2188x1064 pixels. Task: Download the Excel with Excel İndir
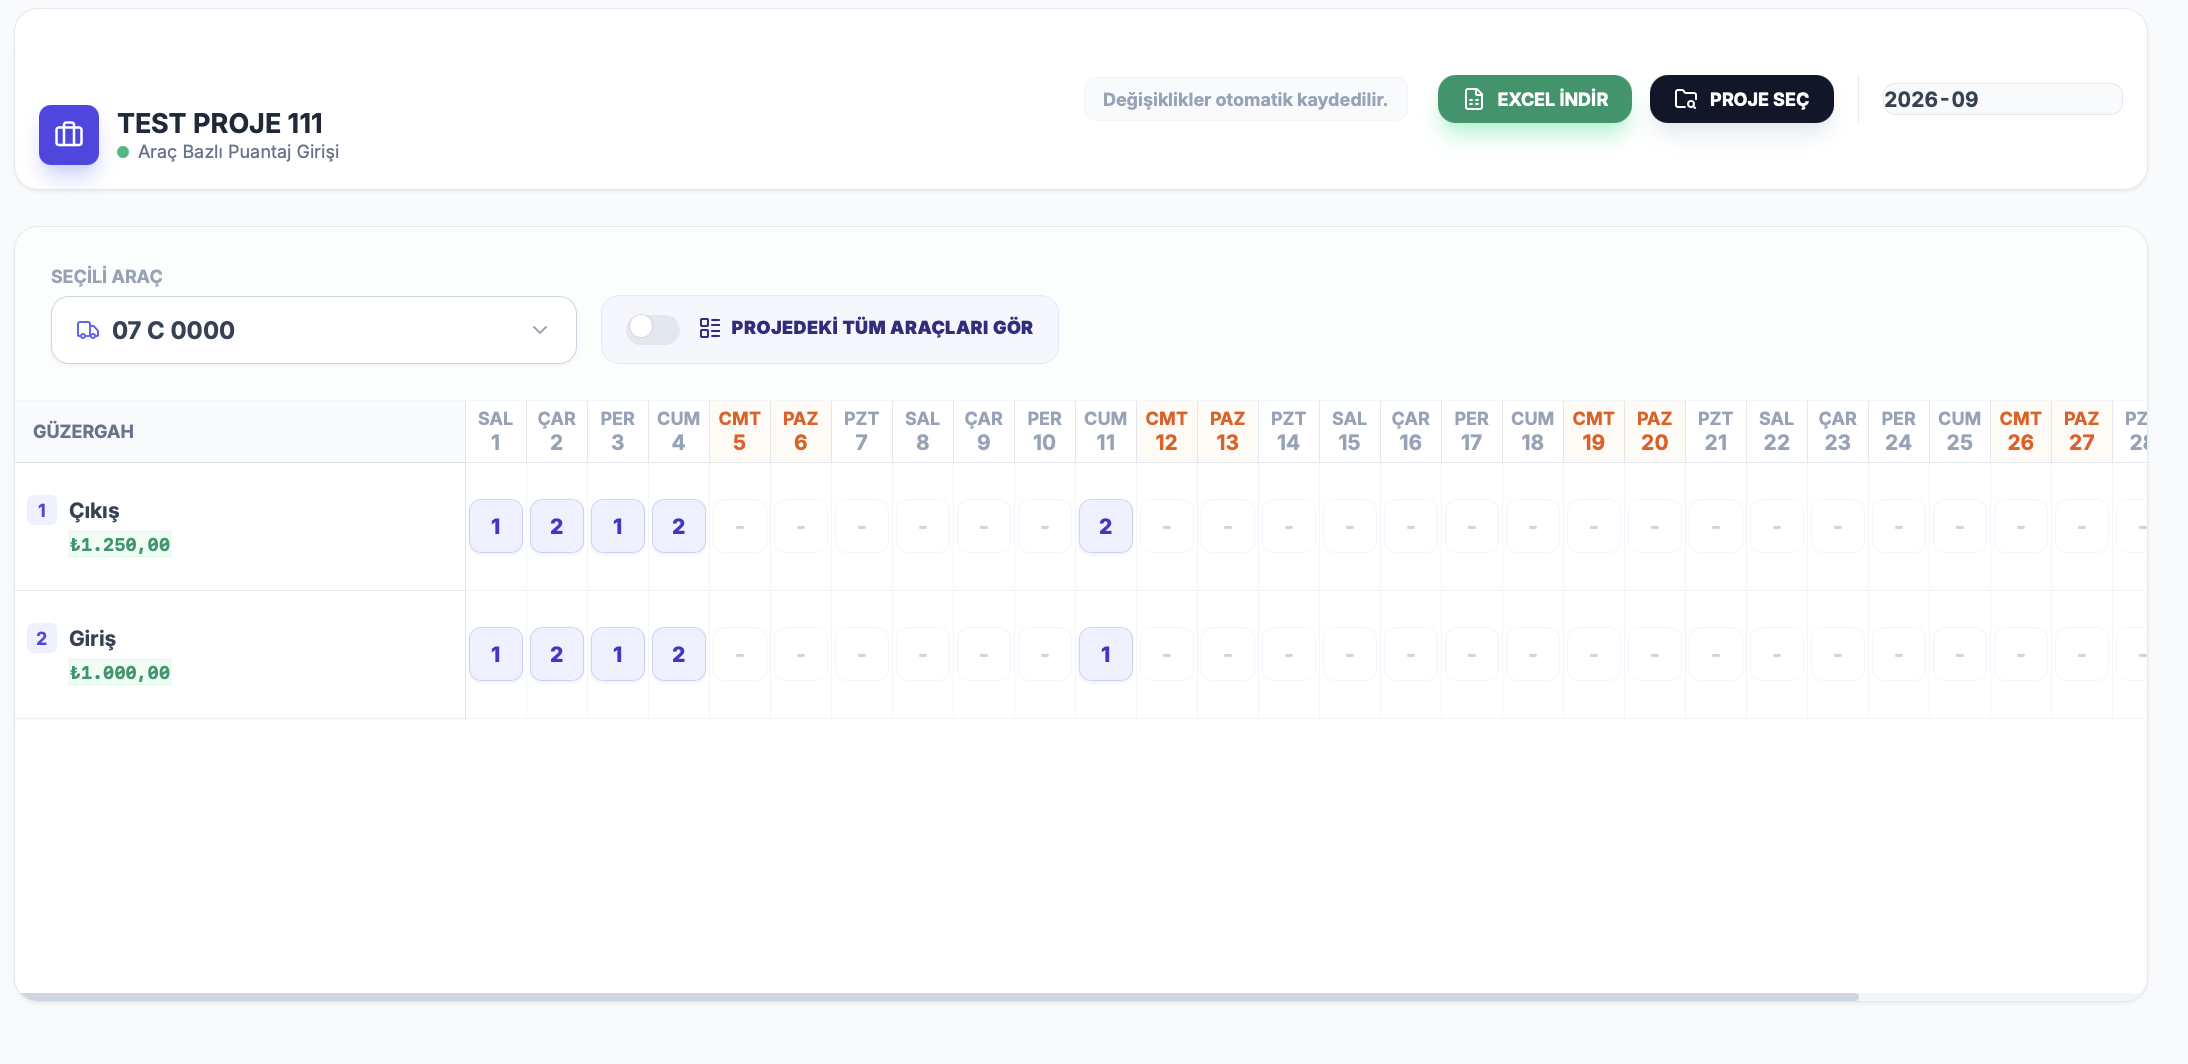click(x=1535, y=99)
